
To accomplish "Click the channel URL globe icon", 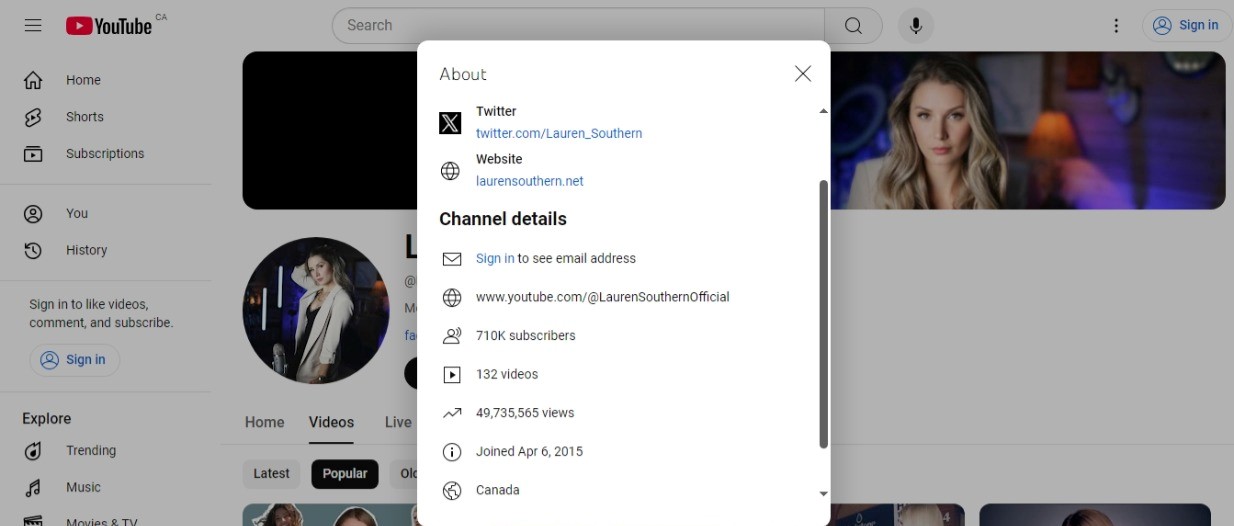I will pos(452,297).
